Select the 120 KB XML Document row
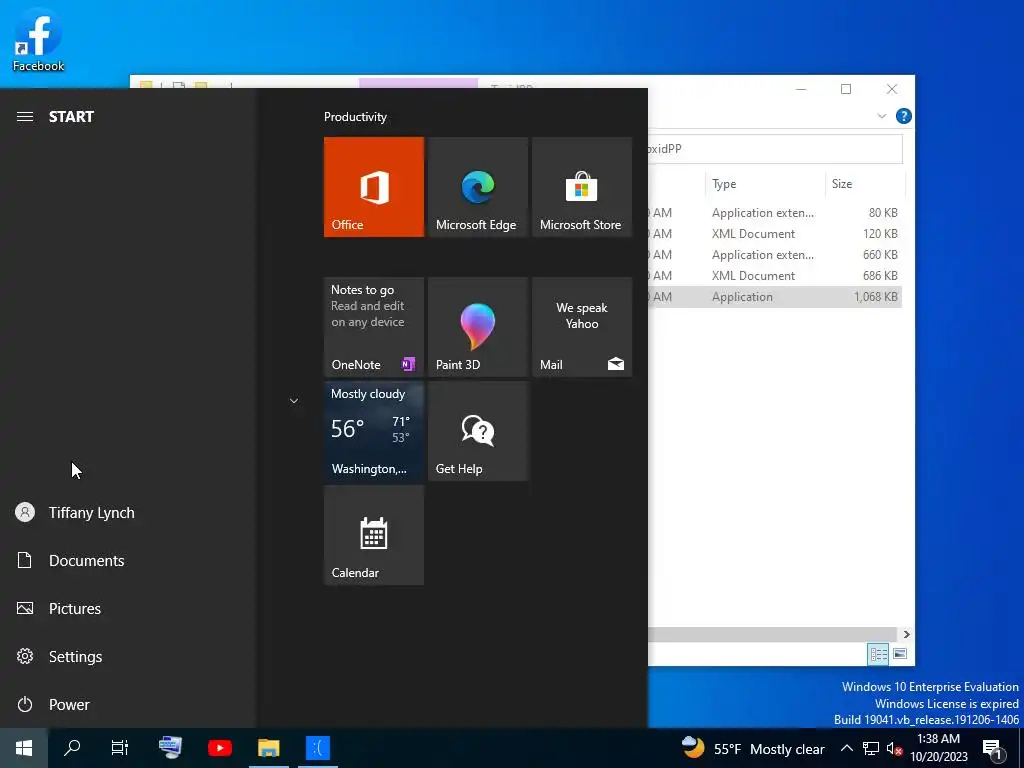This screenshot has width=1024, height=768. [775, 234]
